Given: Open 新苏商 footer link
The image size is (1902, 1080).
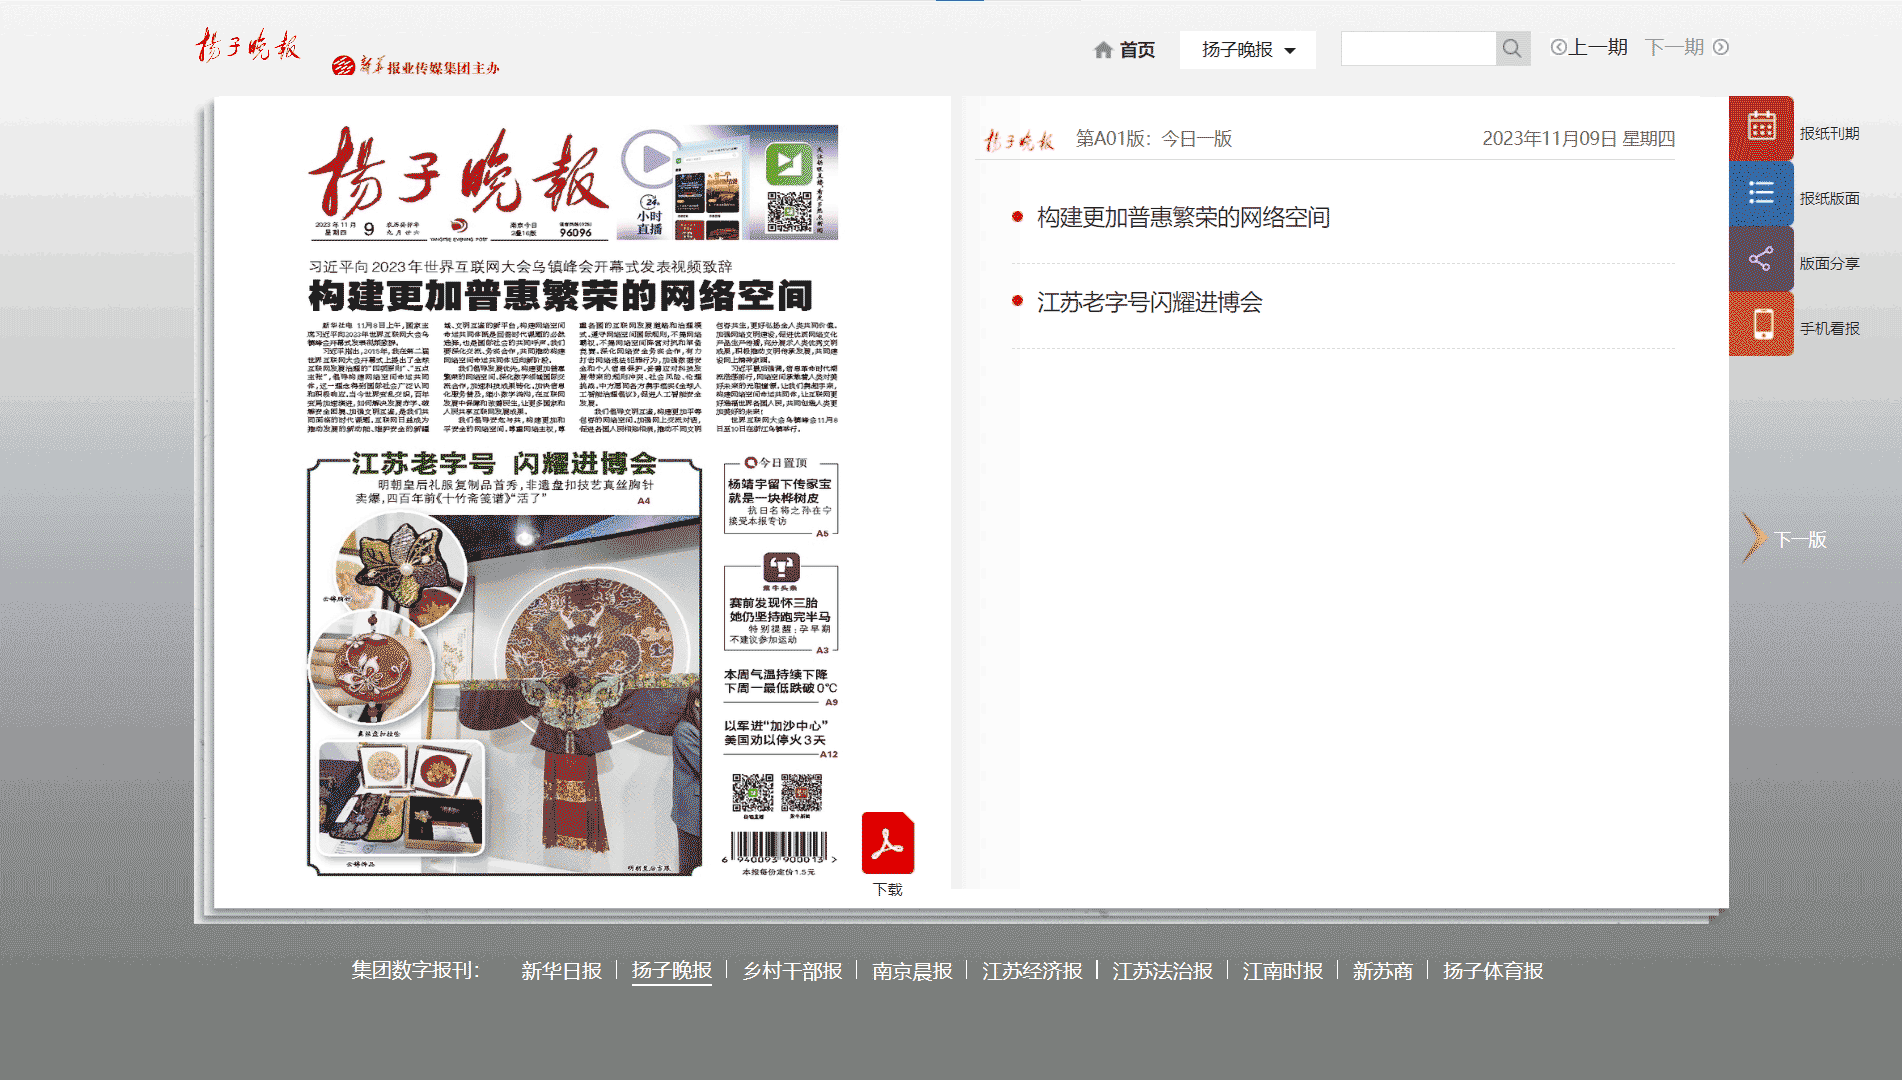Looking at the screenshot, I should click(1382, 971).
